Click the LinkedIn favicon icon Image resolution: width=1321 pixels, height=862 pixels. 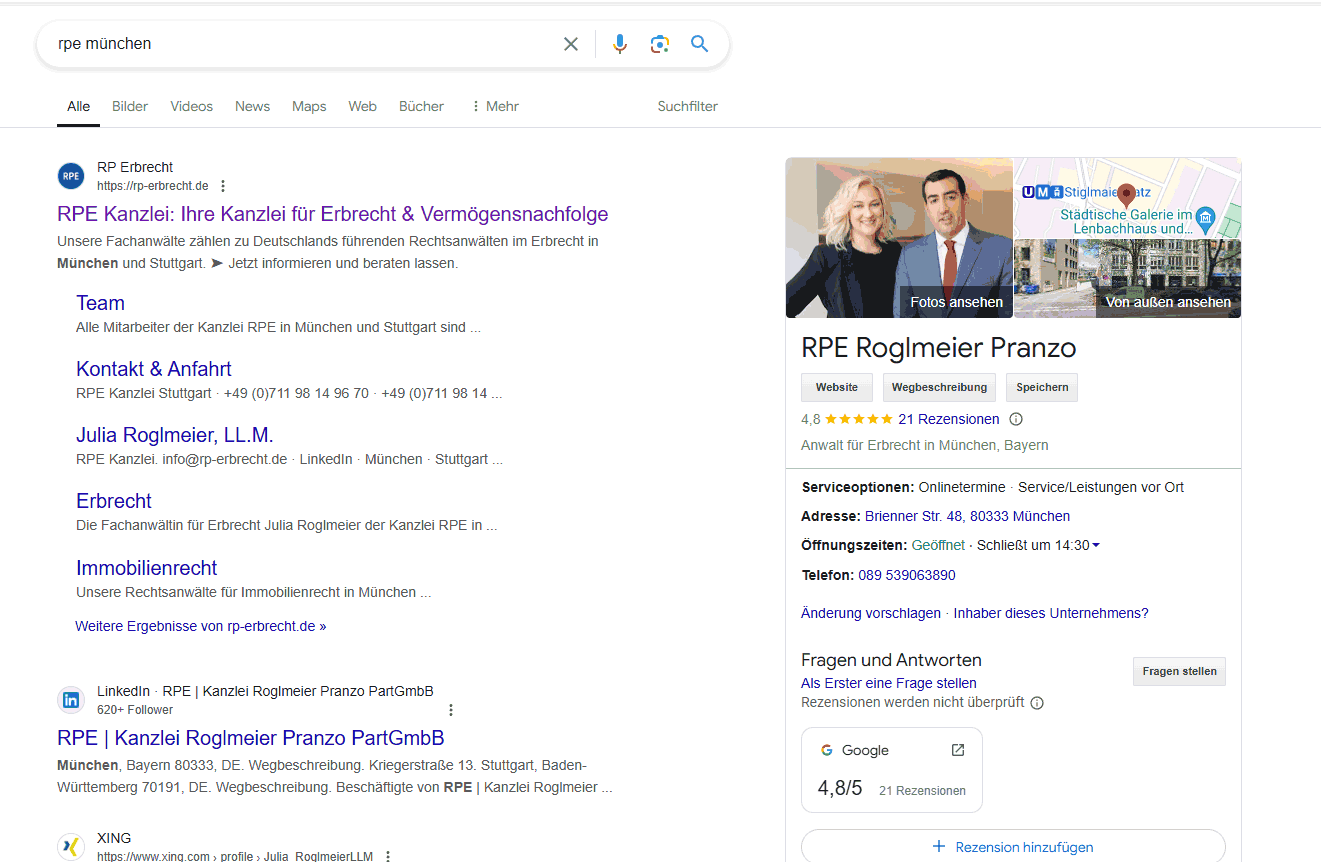pyautogui.click(x=71, y=700)
